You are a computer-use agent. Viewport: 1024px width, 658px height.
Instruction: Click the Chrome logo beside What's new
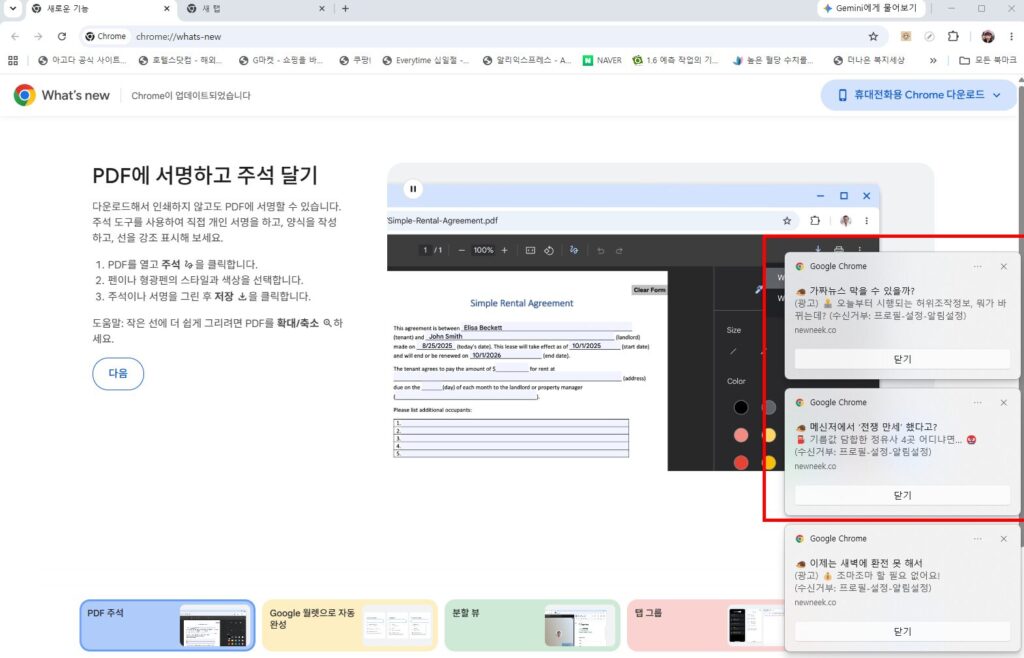point(25,95)
